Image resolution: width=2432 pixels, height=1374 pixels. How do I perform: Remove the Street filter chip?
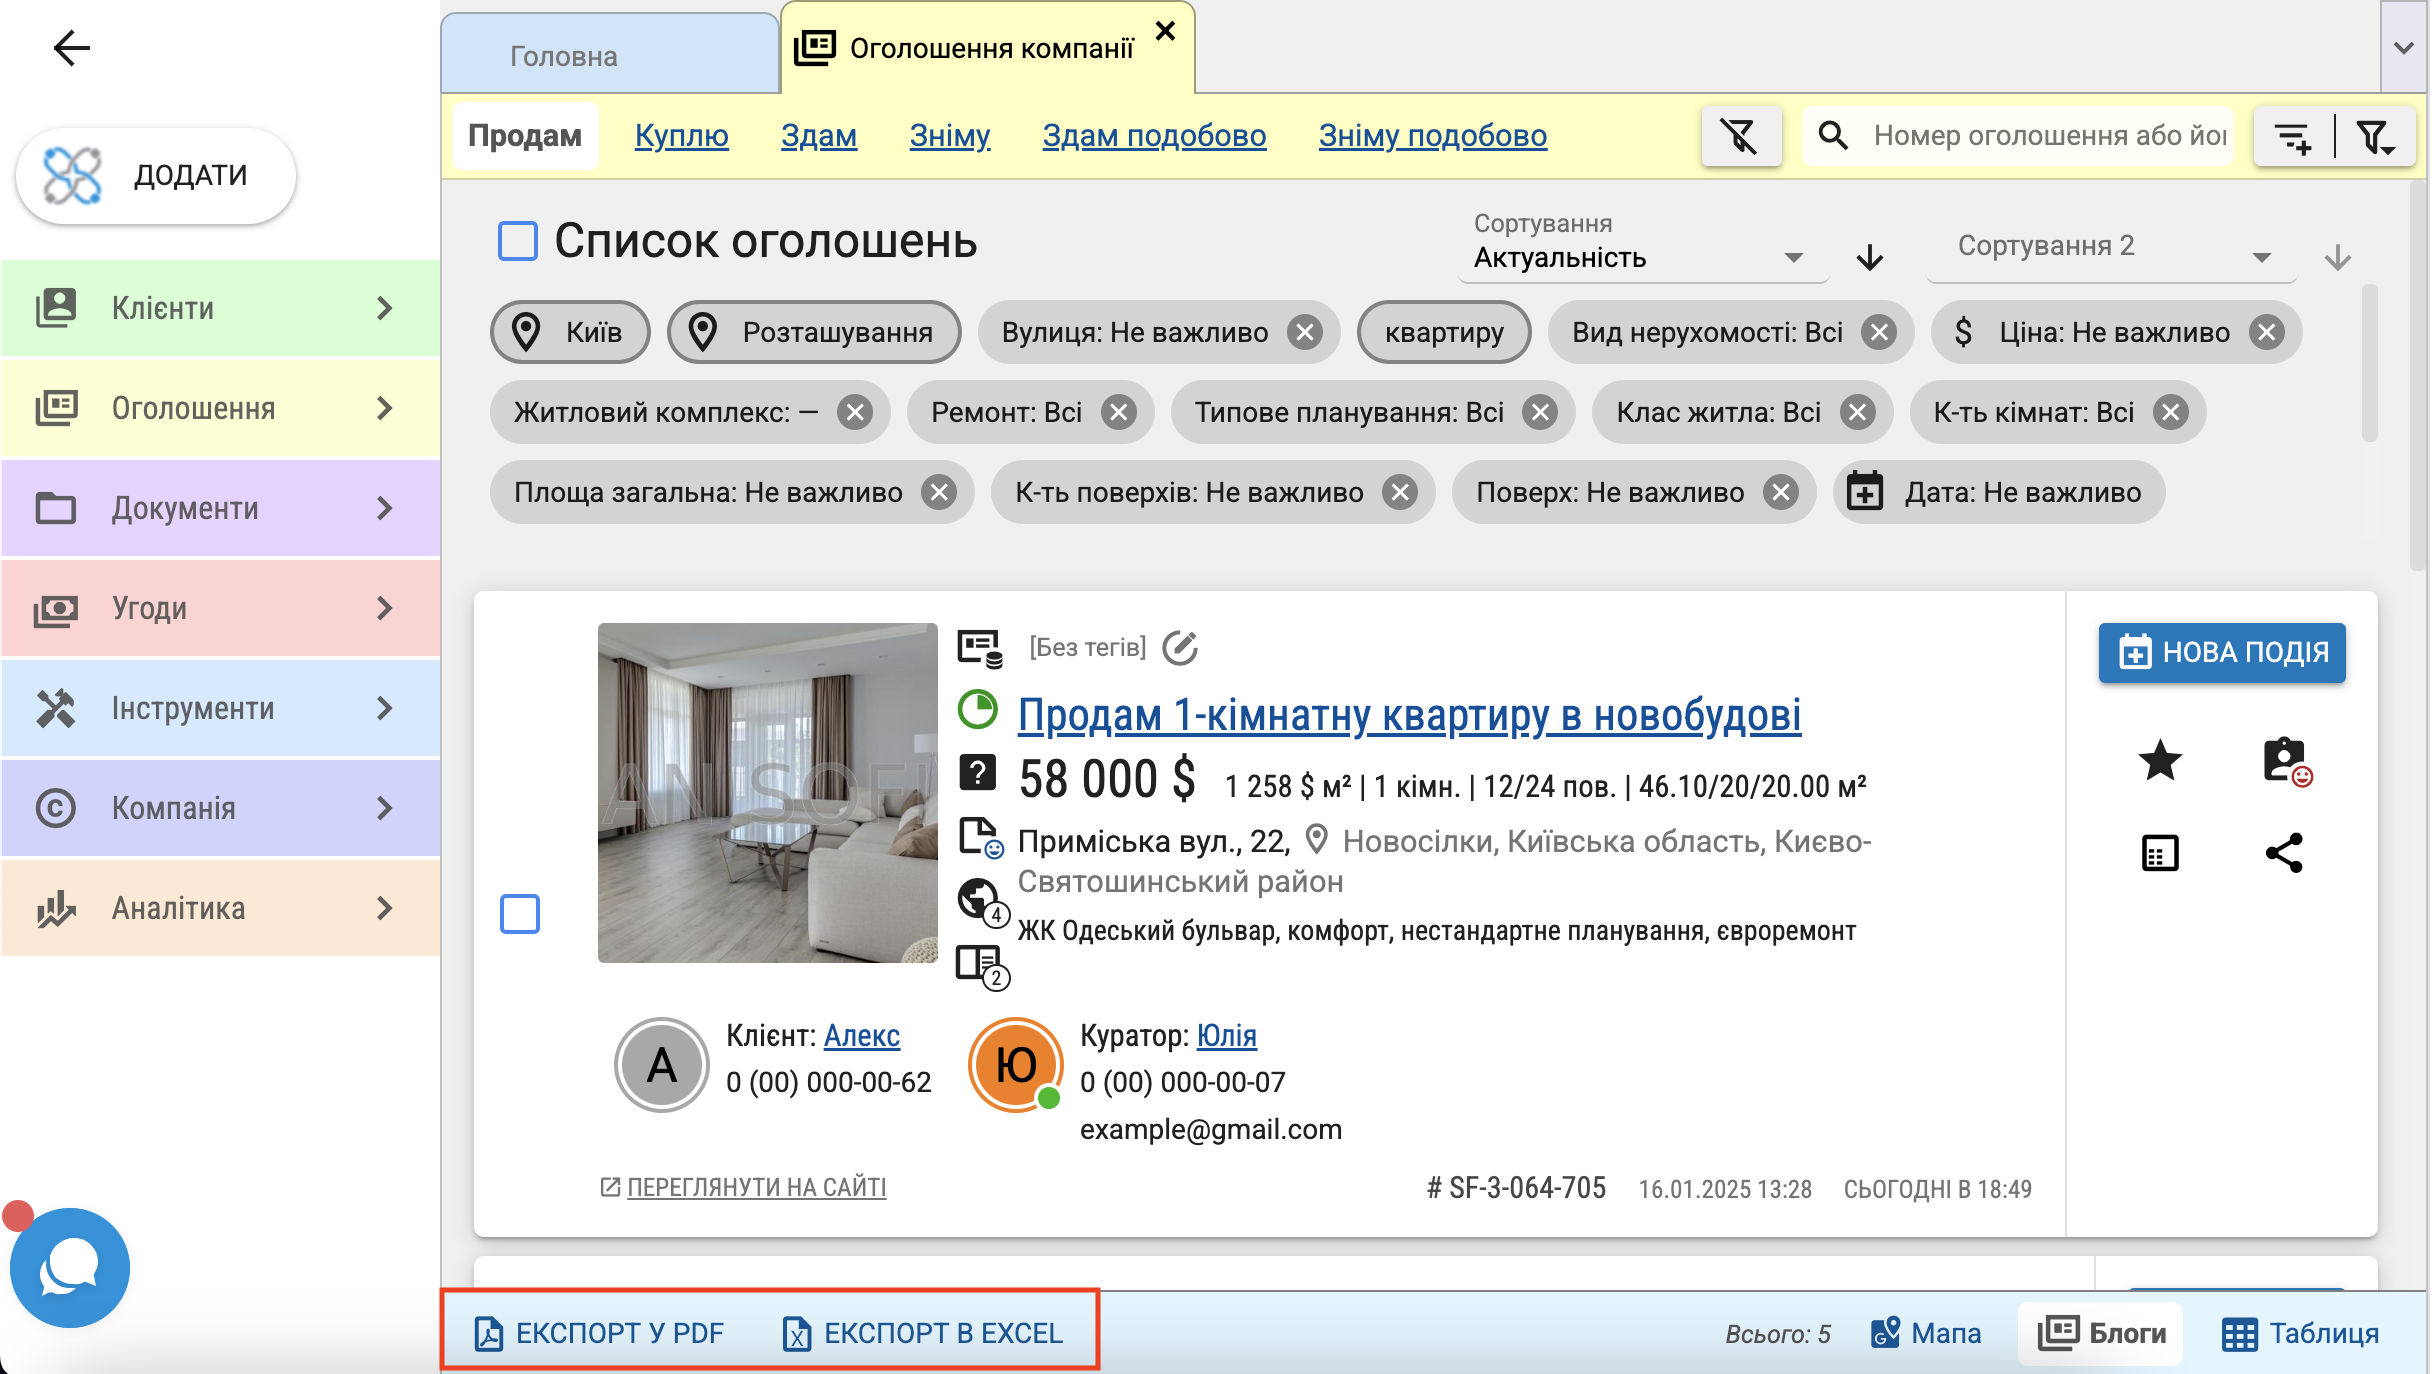1305,332
